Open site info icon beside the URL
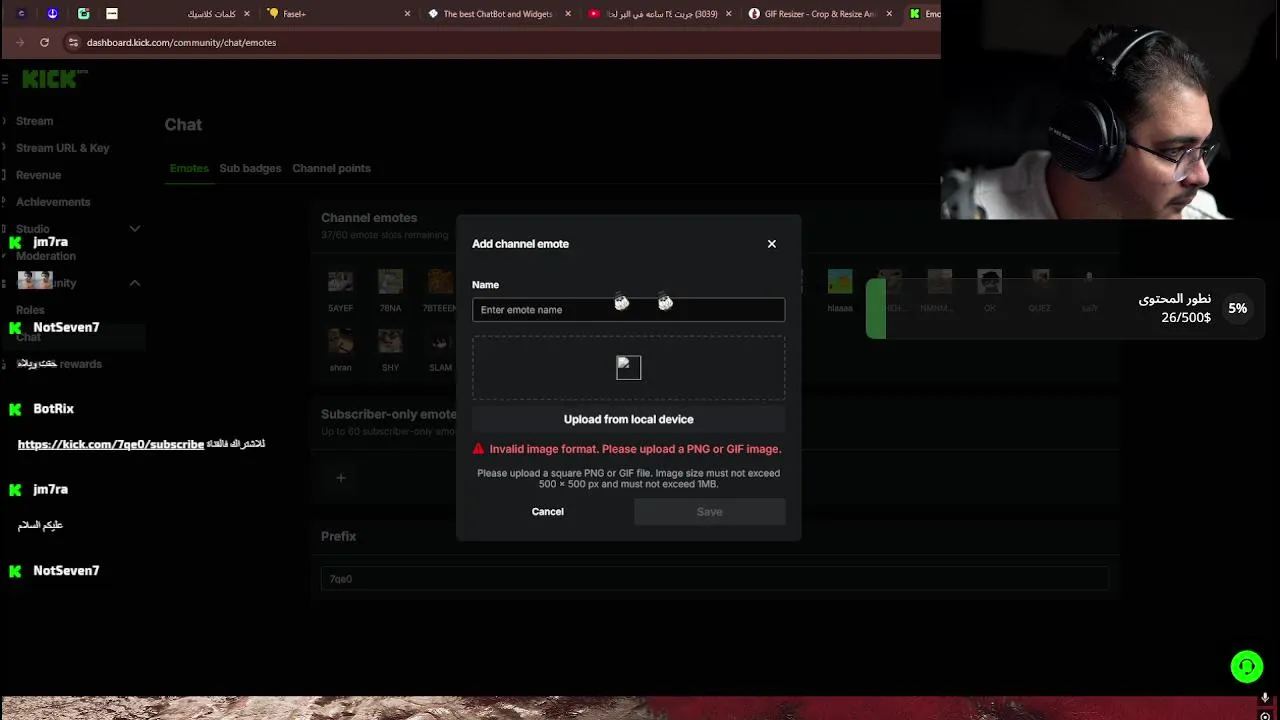1280x720 pixels. (72, 42)
